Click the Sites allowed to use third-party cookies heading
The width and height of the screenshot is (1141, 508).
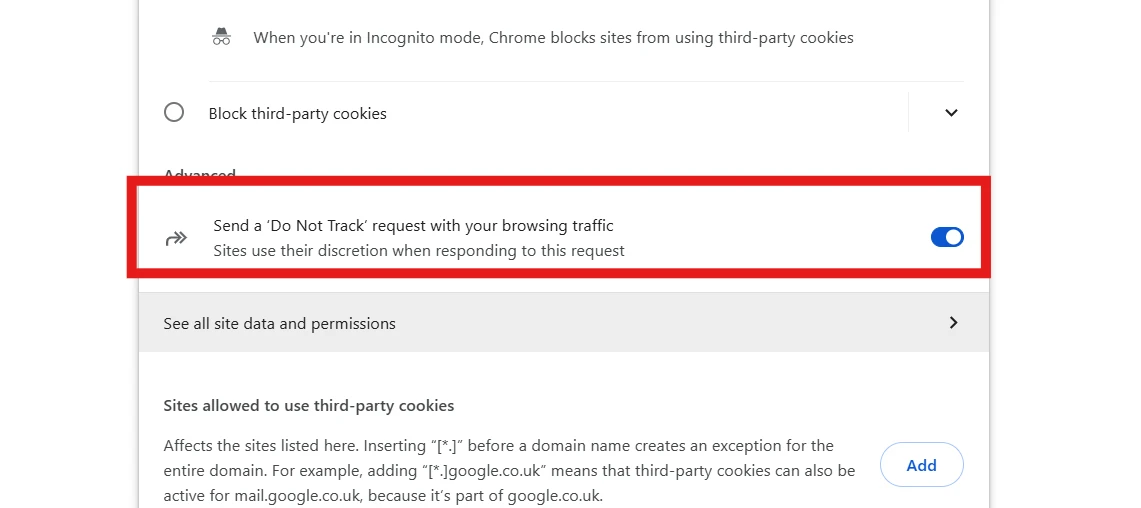309,405
